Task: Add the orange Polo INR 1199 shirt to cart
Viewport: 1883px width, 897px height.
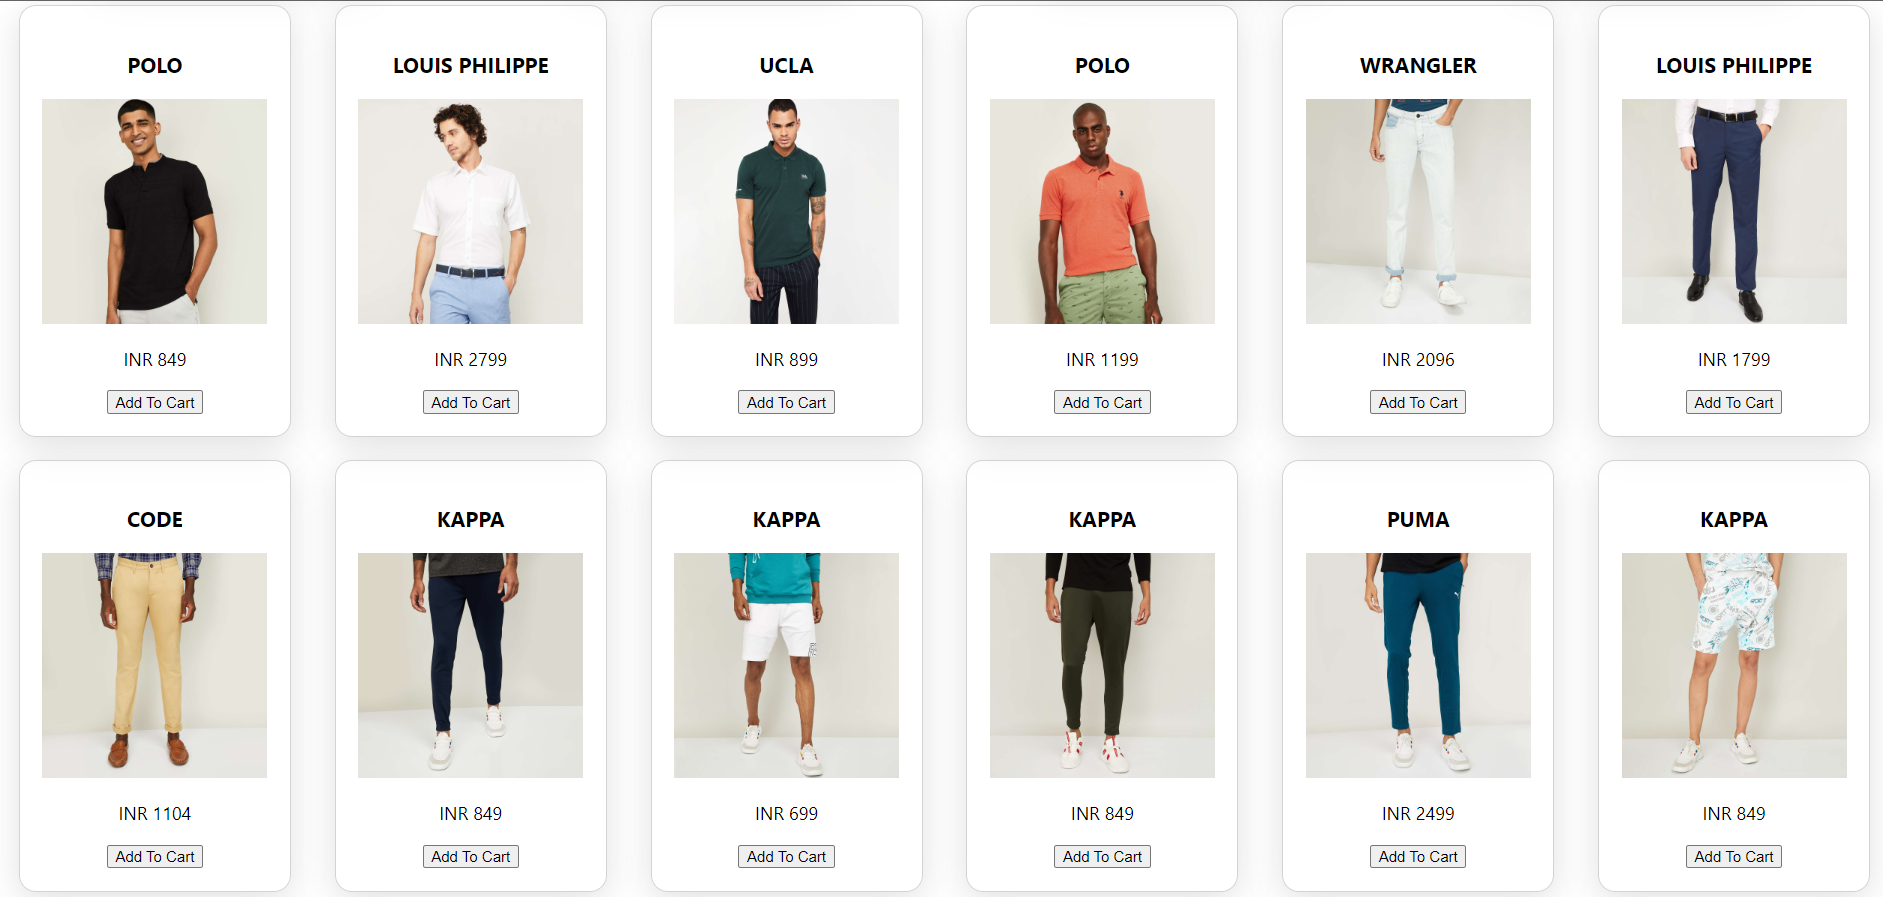Action: [x=1102, y=402]
